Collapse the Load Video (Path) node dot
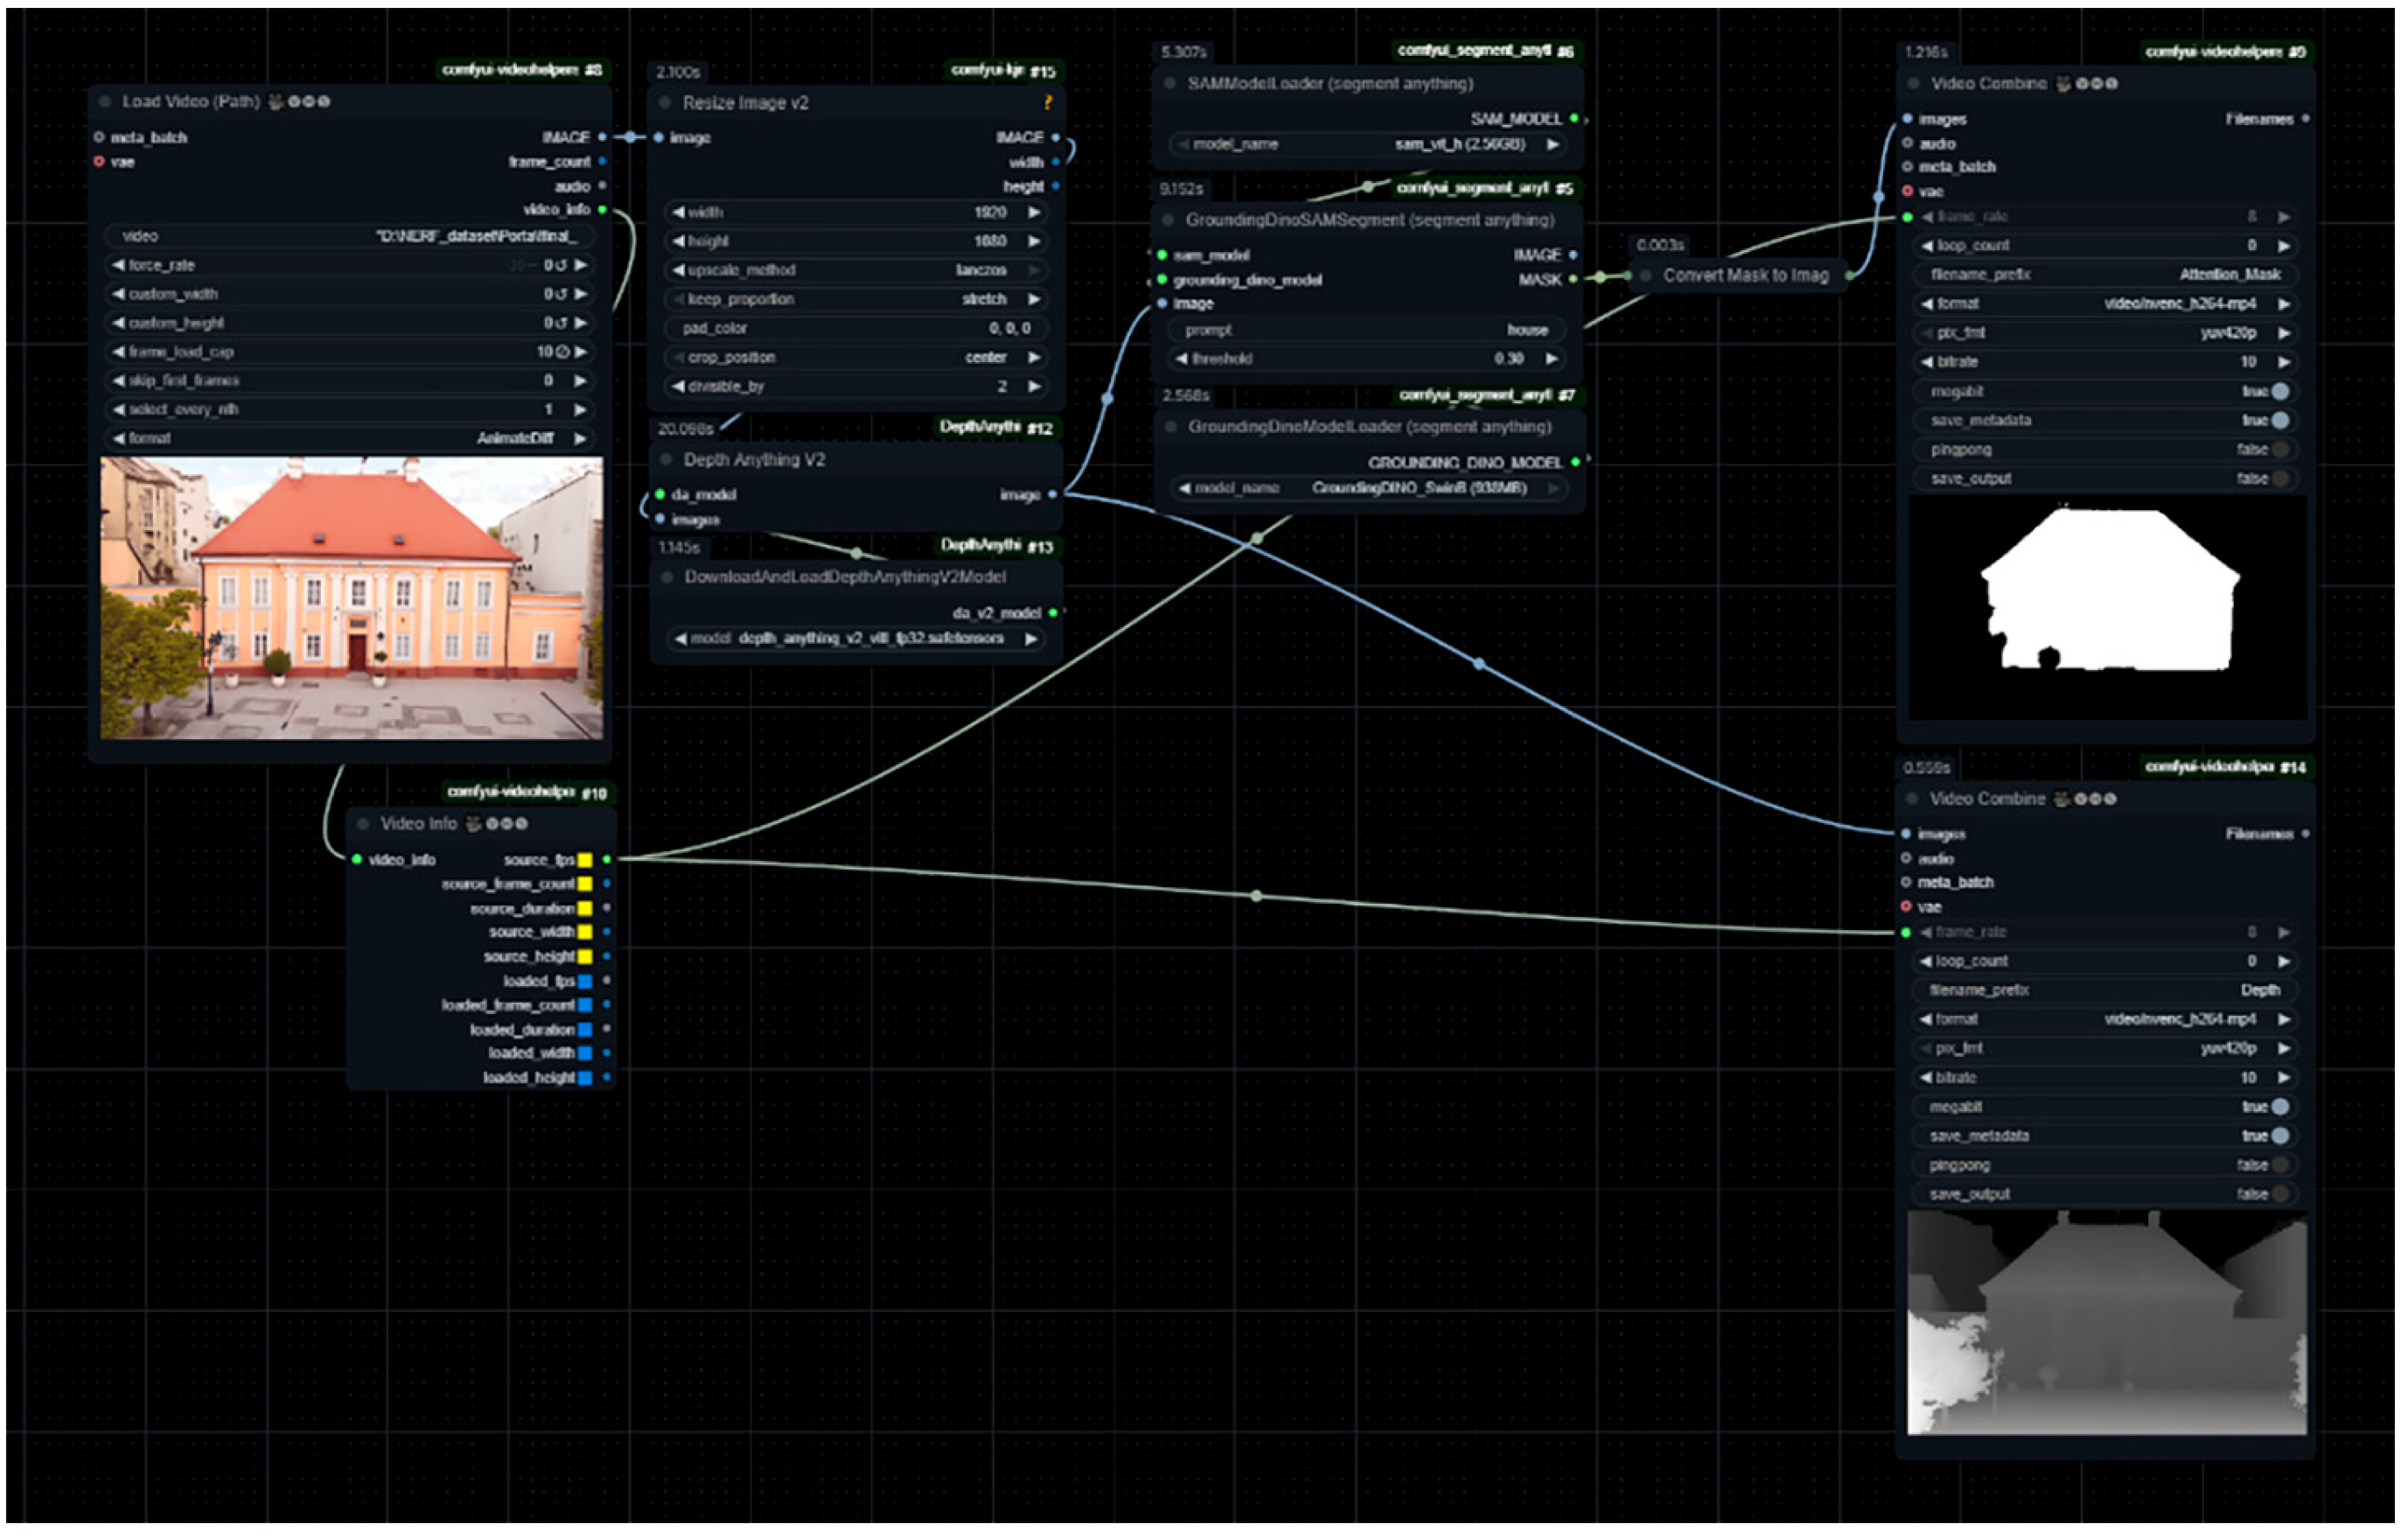This screenshot has height=1538, width=2408. [x=105, y=101]
